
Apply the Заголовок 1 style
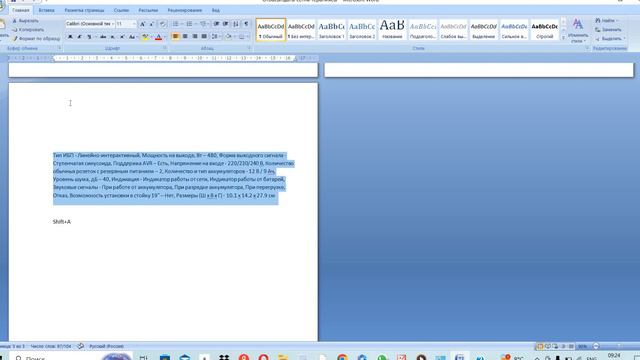click(x=331, y=30)
